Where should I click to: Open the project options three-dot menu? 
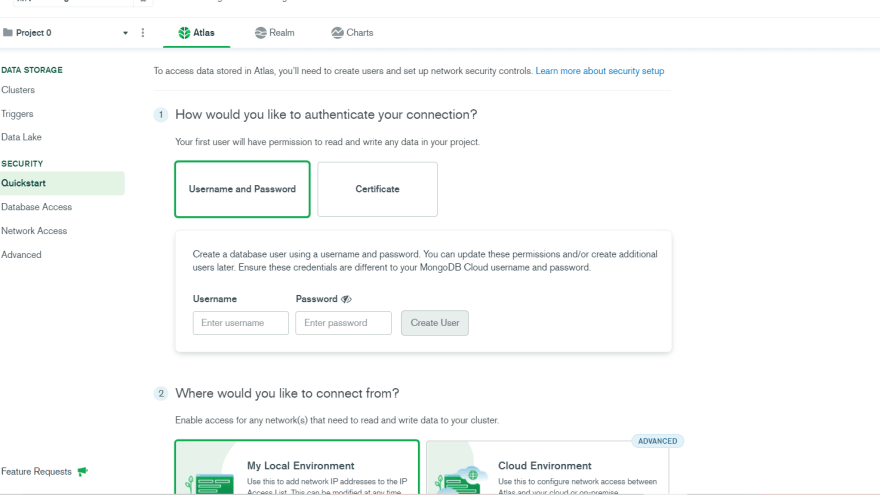point(143,33)
